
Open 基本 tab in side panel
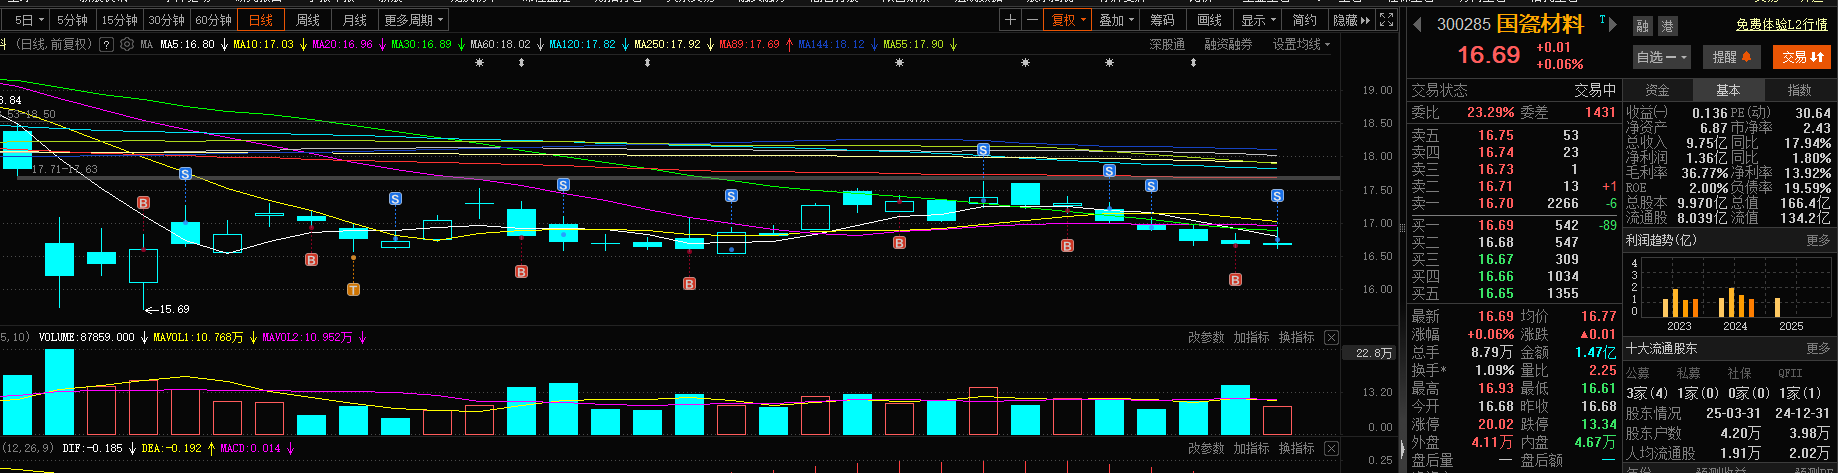coord(1728,90)
